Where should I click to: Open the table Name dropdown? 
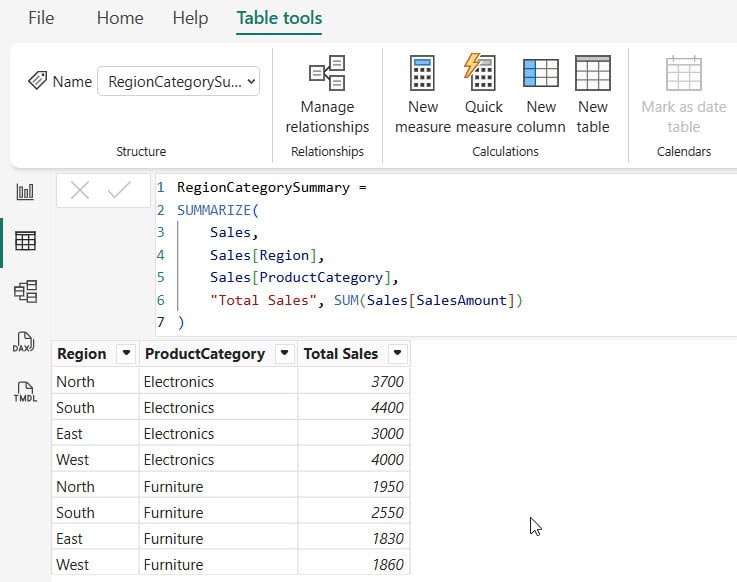click(x=179, y=81)
